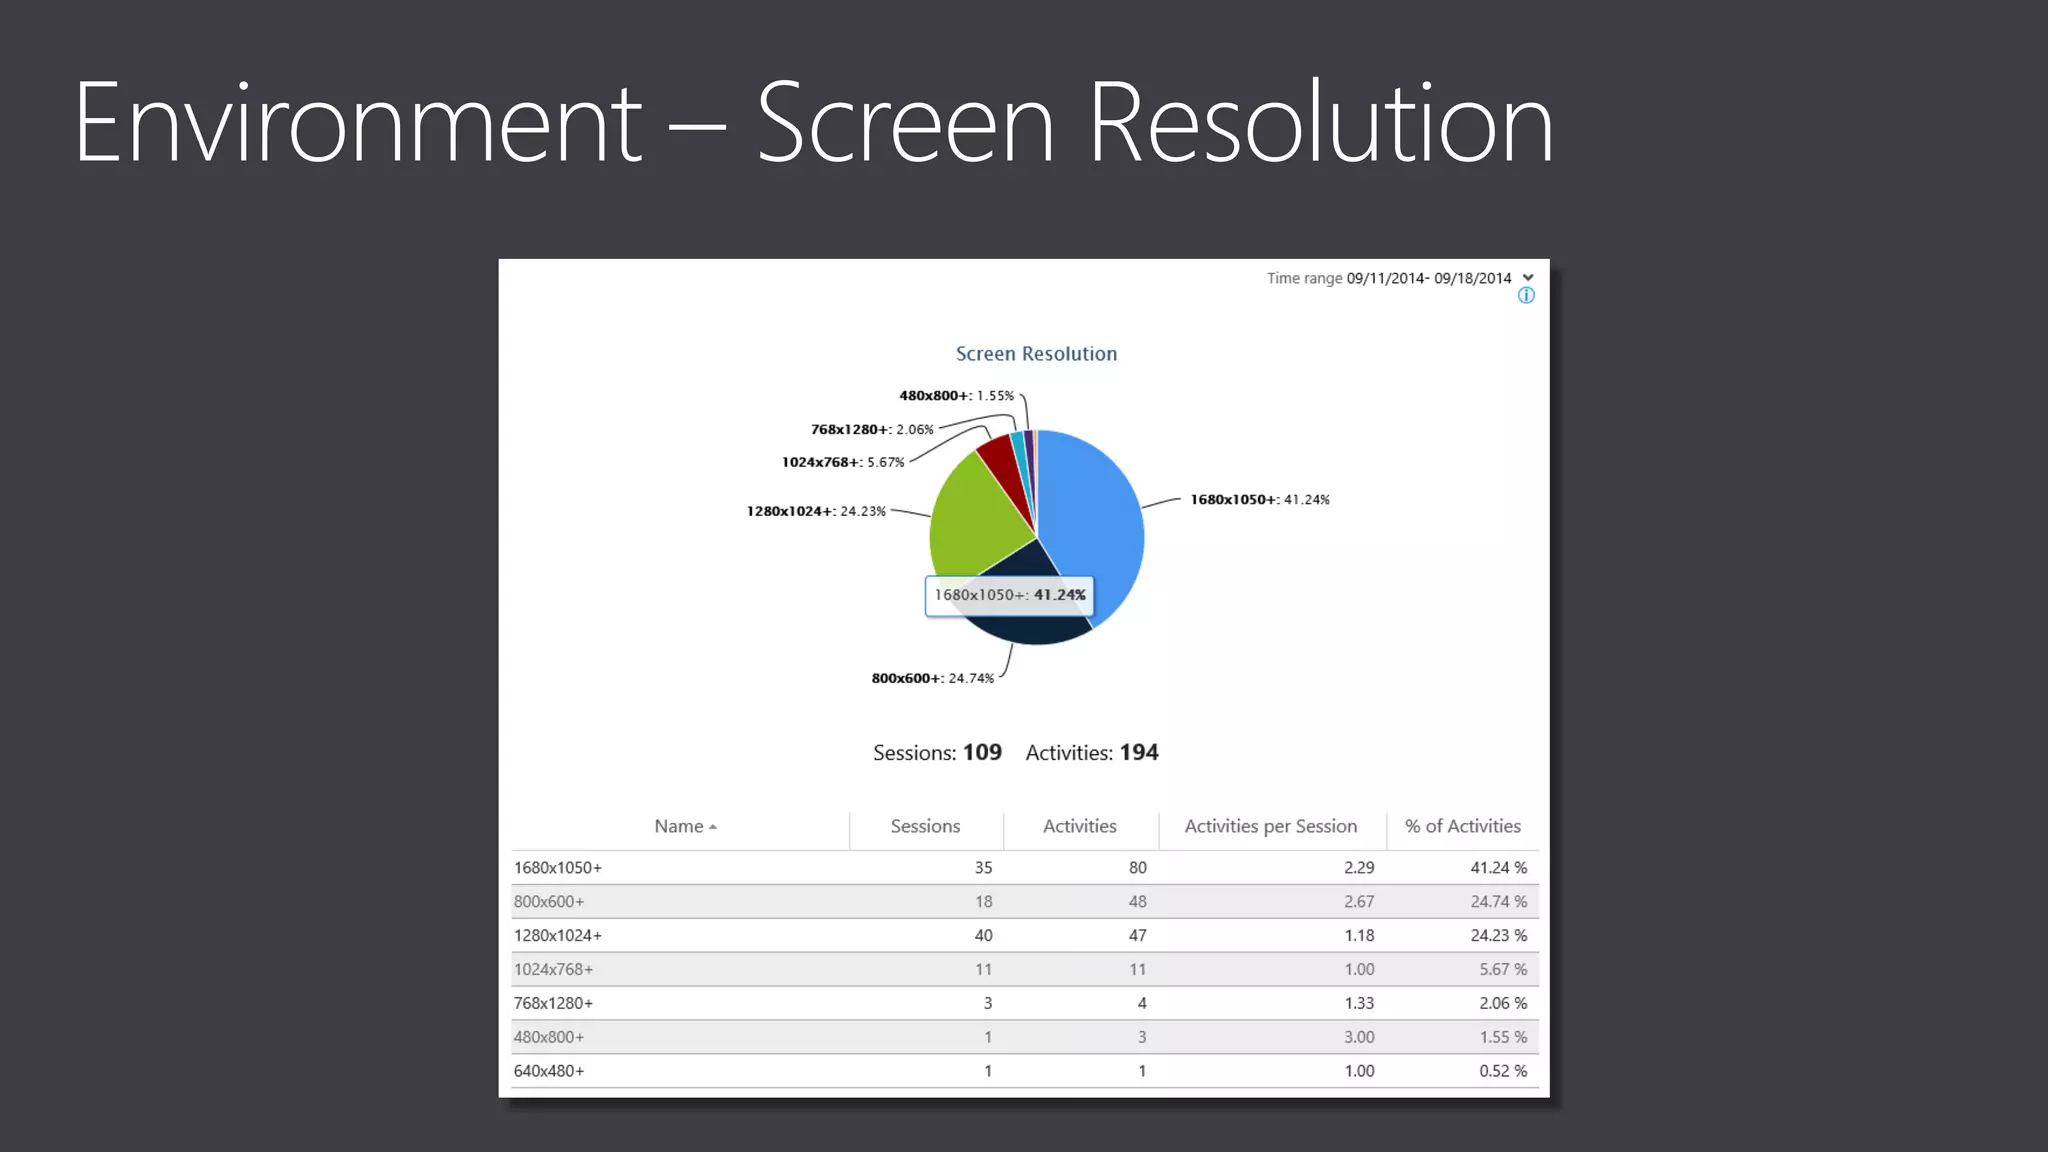Click activities value 80 in 1680x1050+ row

click(x=1138, y=867)
